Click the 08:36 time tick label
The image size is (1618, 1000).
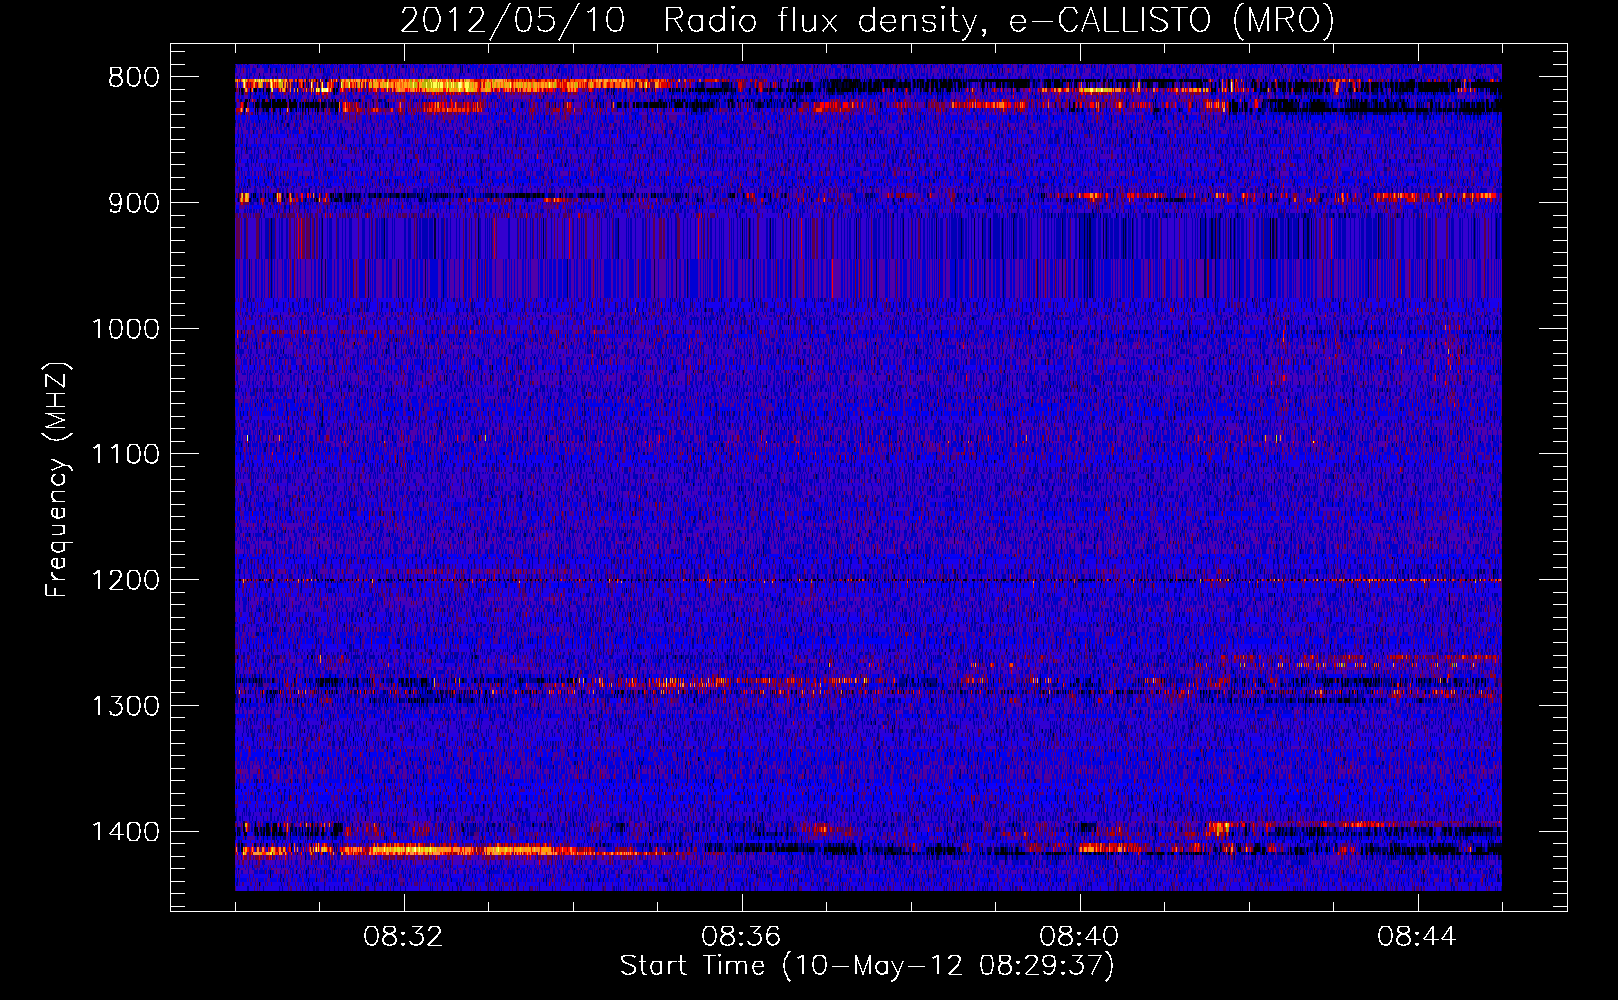[741, 937]
